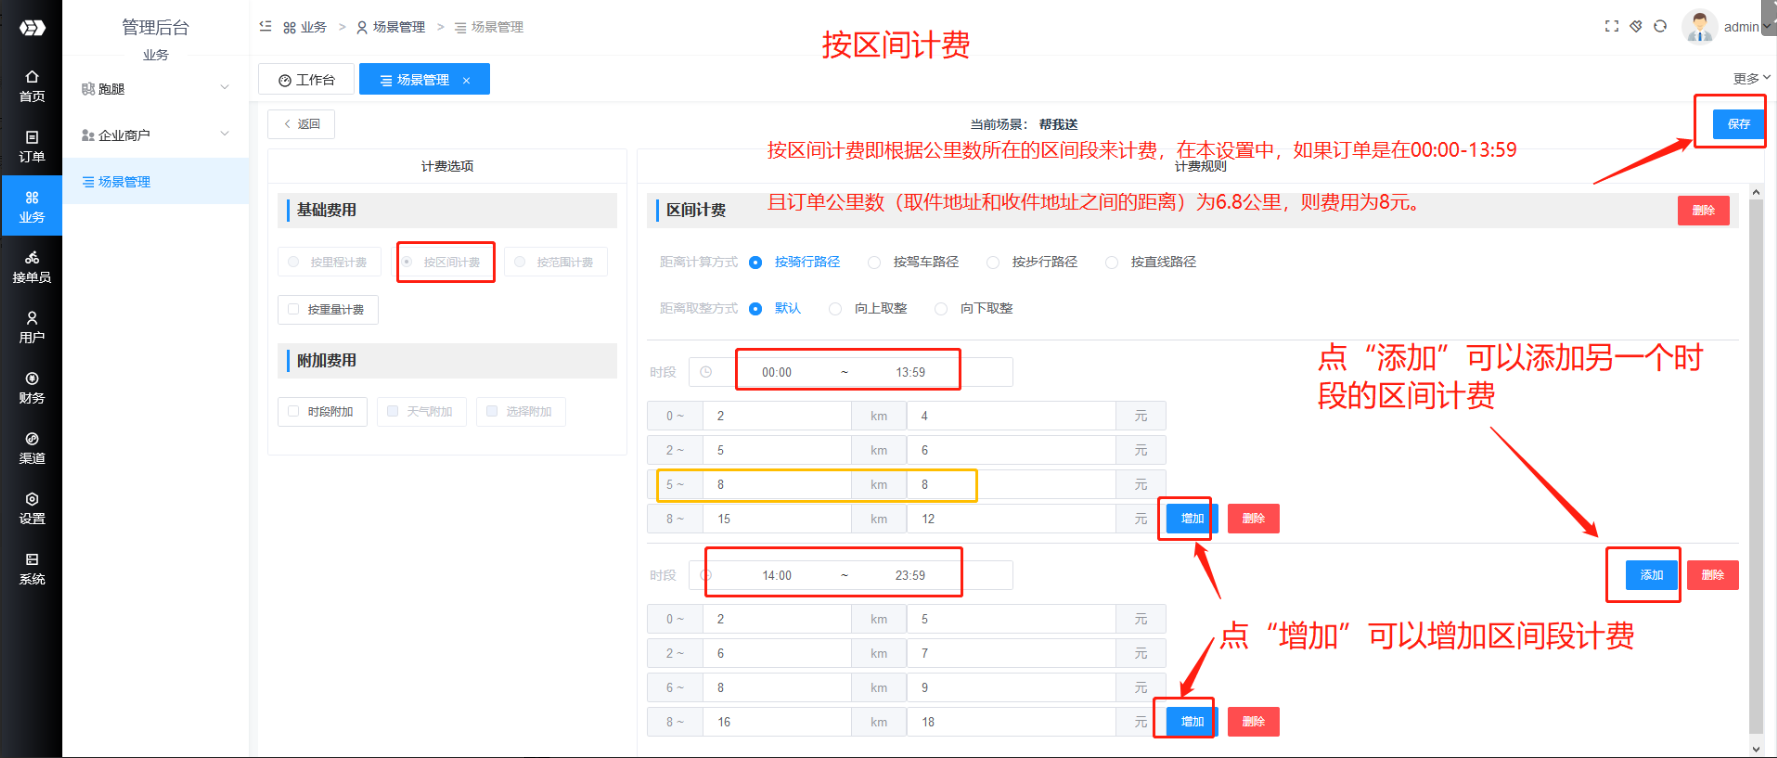Image resolution: width=1777 pixels, height=758 pixels.
Task: Select 按驾车路径 distance calculation radio
Action: (x=874, y=262)
